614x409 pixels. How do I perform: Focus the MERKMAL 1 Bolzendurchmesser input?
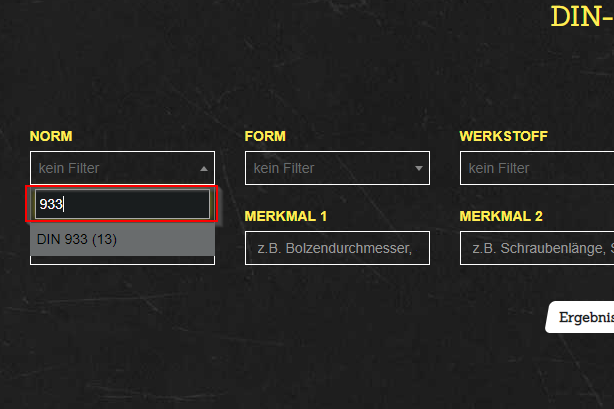tap(337, 248)
